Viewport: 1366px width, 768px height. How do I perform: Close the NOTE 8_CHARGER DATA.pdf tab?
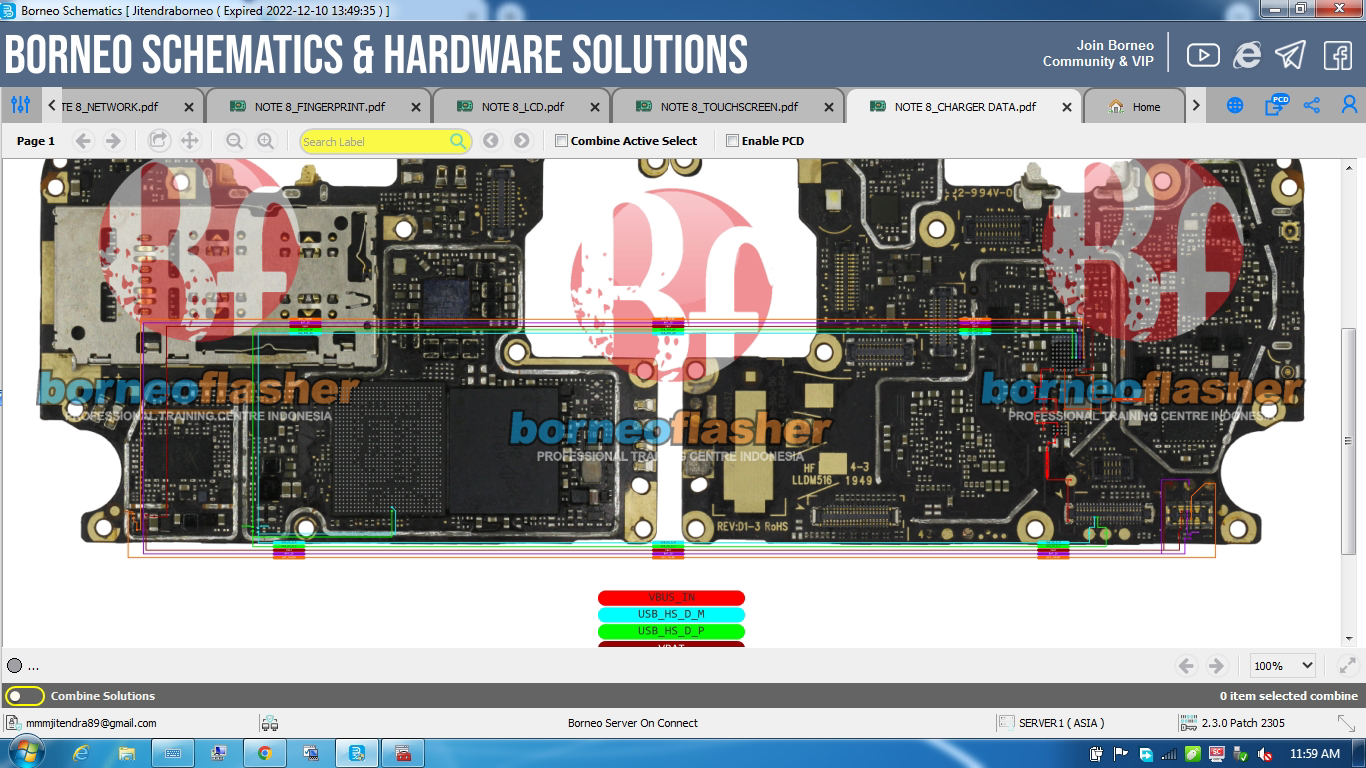[x=1067, y=107]
